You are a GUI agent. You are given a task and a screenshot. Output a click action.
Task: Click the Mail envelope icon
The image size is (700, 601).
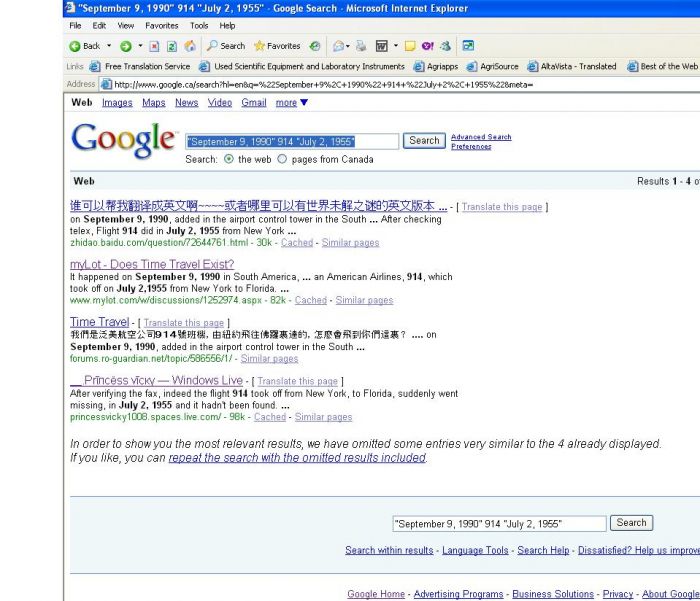(x=339, y=46)
